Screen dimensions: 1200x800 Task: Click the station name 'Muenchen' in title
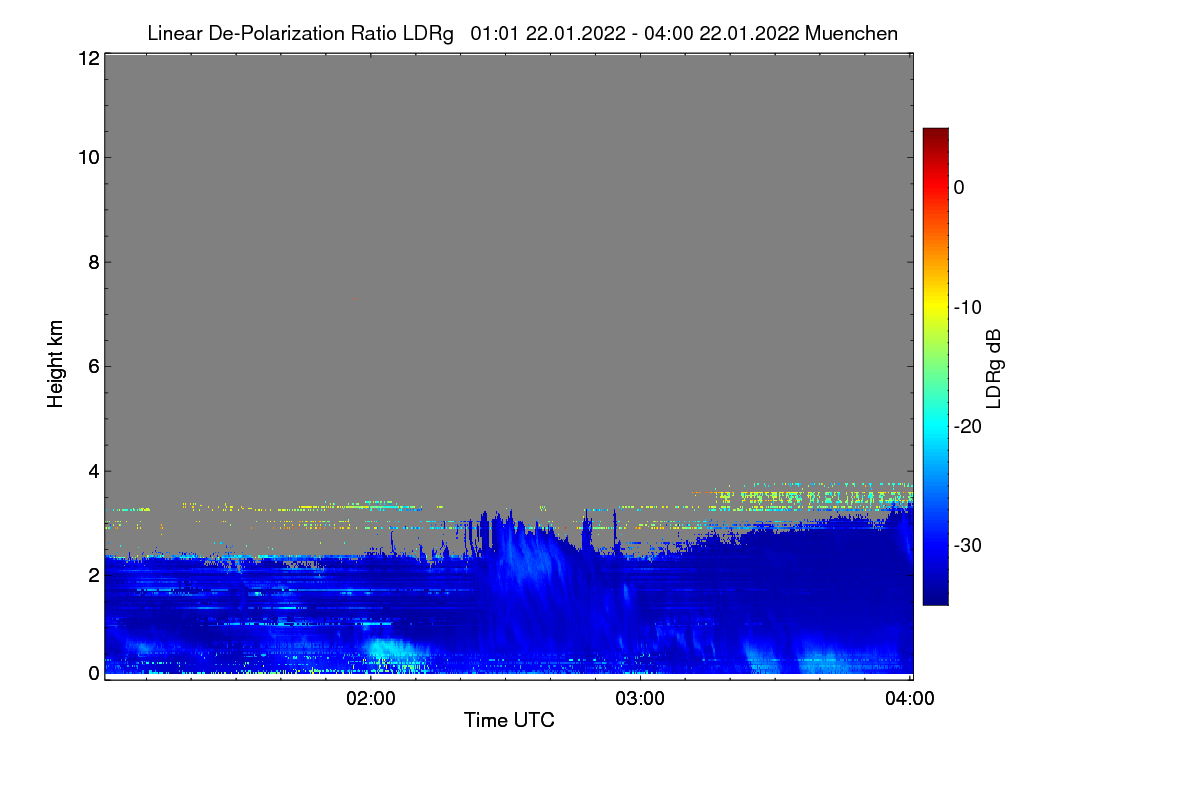pos(851,33)
